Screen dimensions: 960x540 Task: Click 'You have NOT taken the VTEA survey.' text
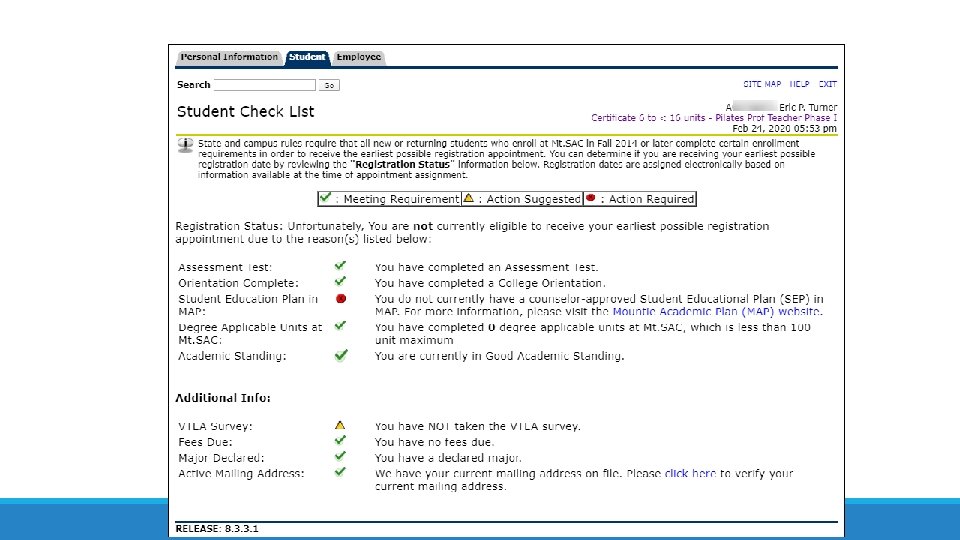pos(478,426)
